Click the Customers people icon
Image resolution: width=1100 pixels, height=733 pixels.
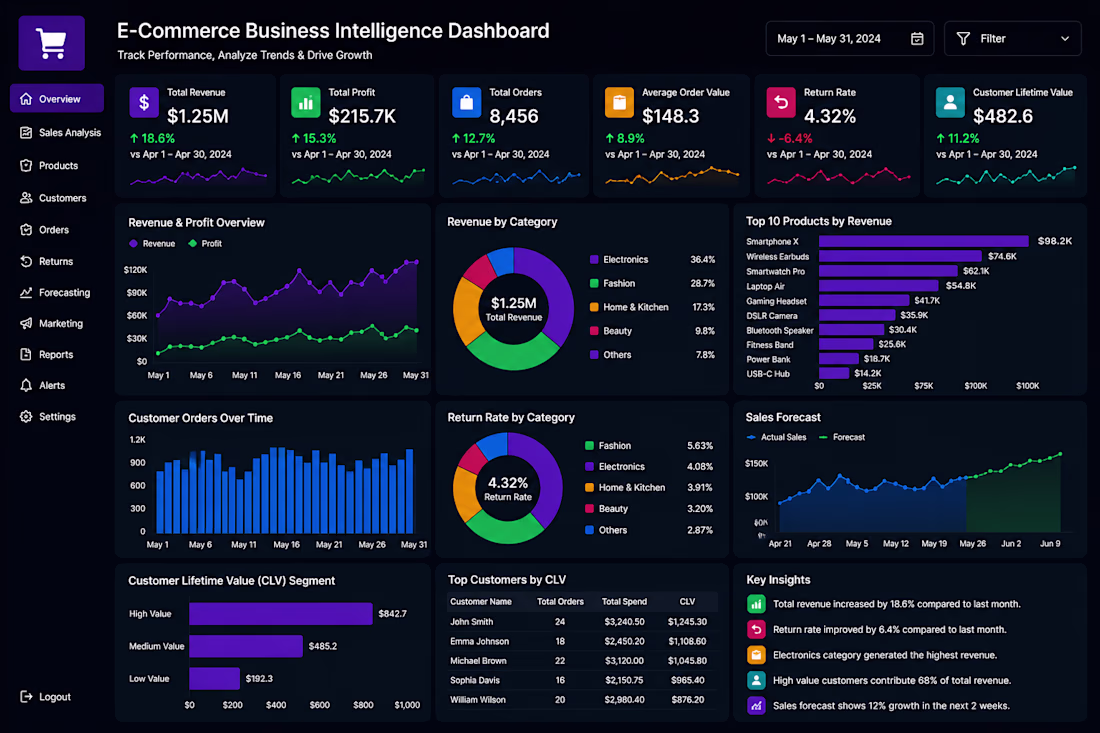point(26,198)
